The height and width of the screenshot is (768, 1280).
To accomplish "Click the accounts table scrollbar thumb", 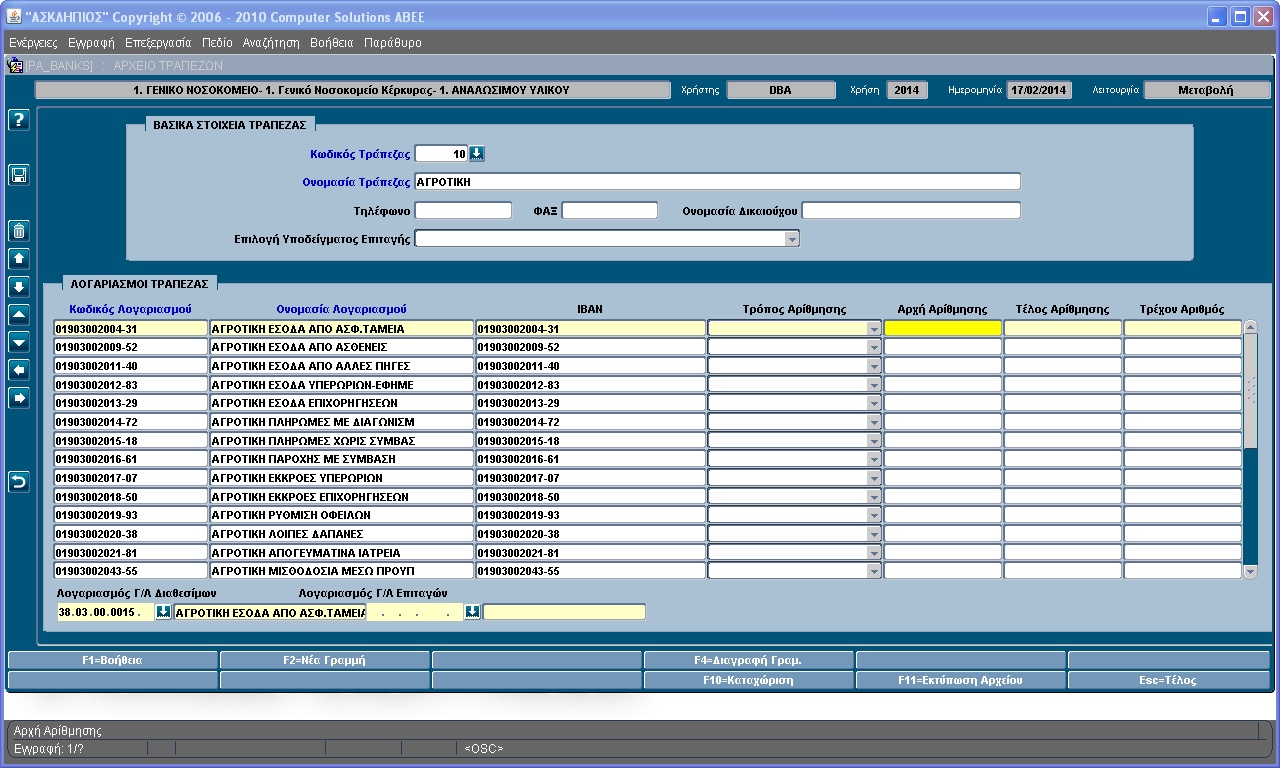I will point(1250,391).
